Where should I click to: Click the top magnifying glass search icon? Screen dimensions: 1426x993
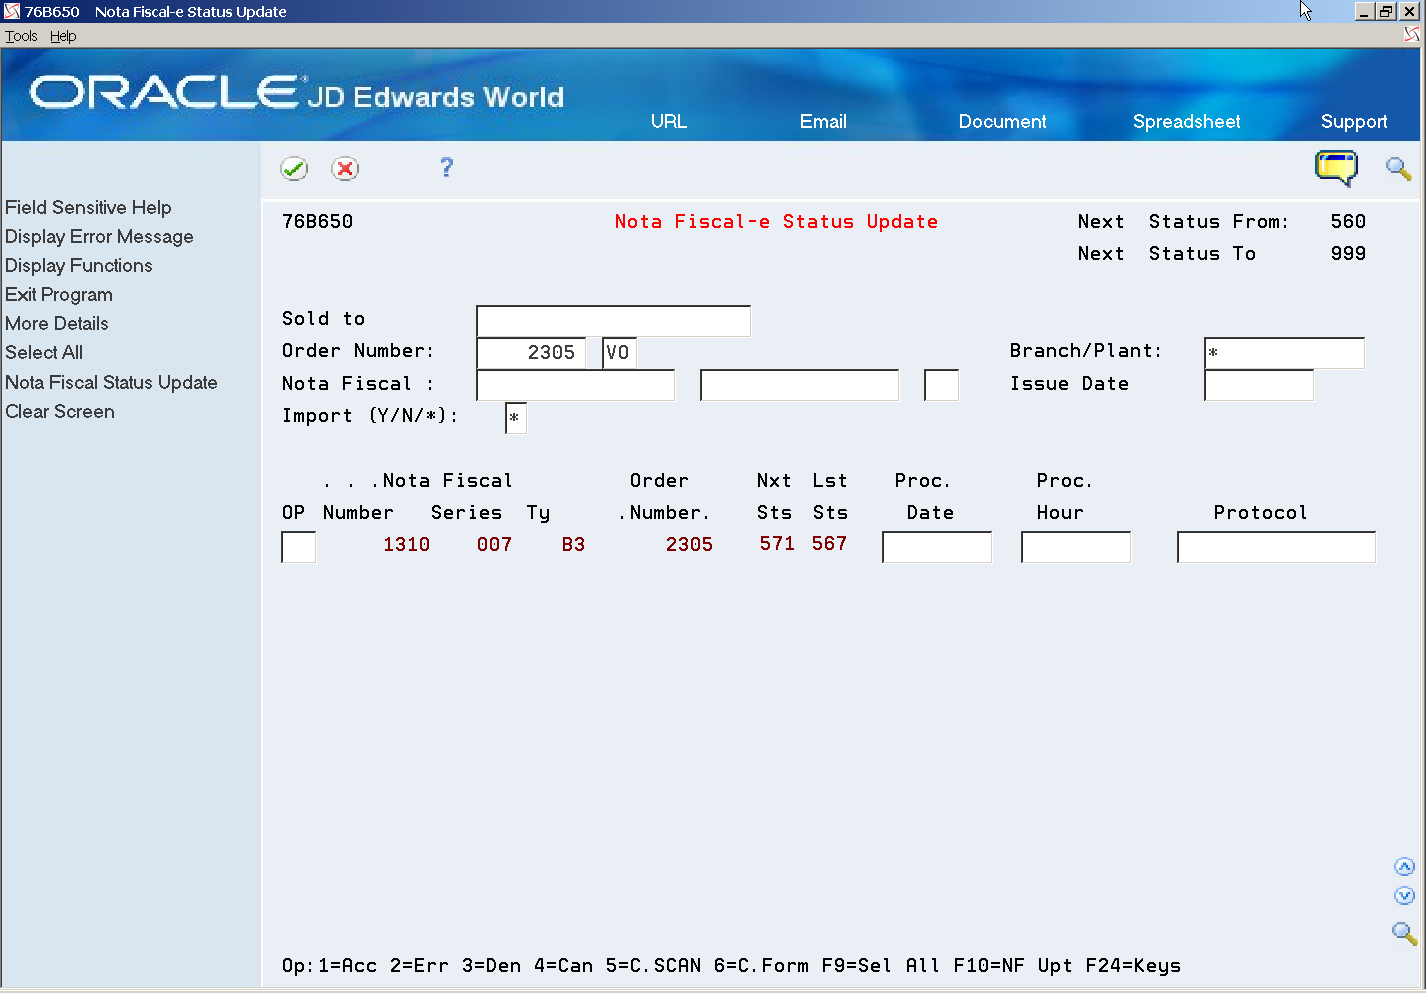tap(1398, 169)
